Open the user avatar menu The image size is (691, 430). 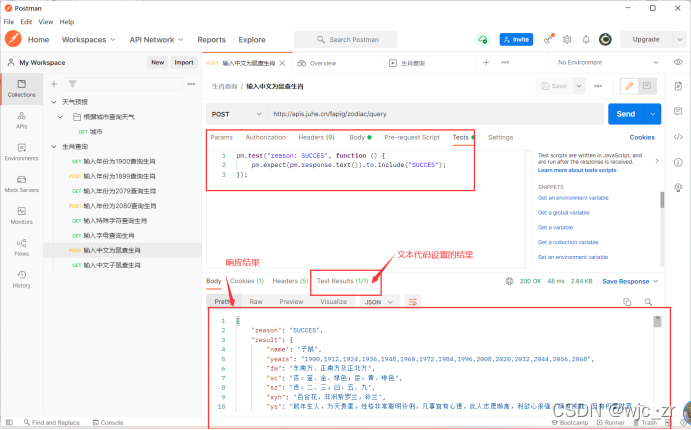605,39
